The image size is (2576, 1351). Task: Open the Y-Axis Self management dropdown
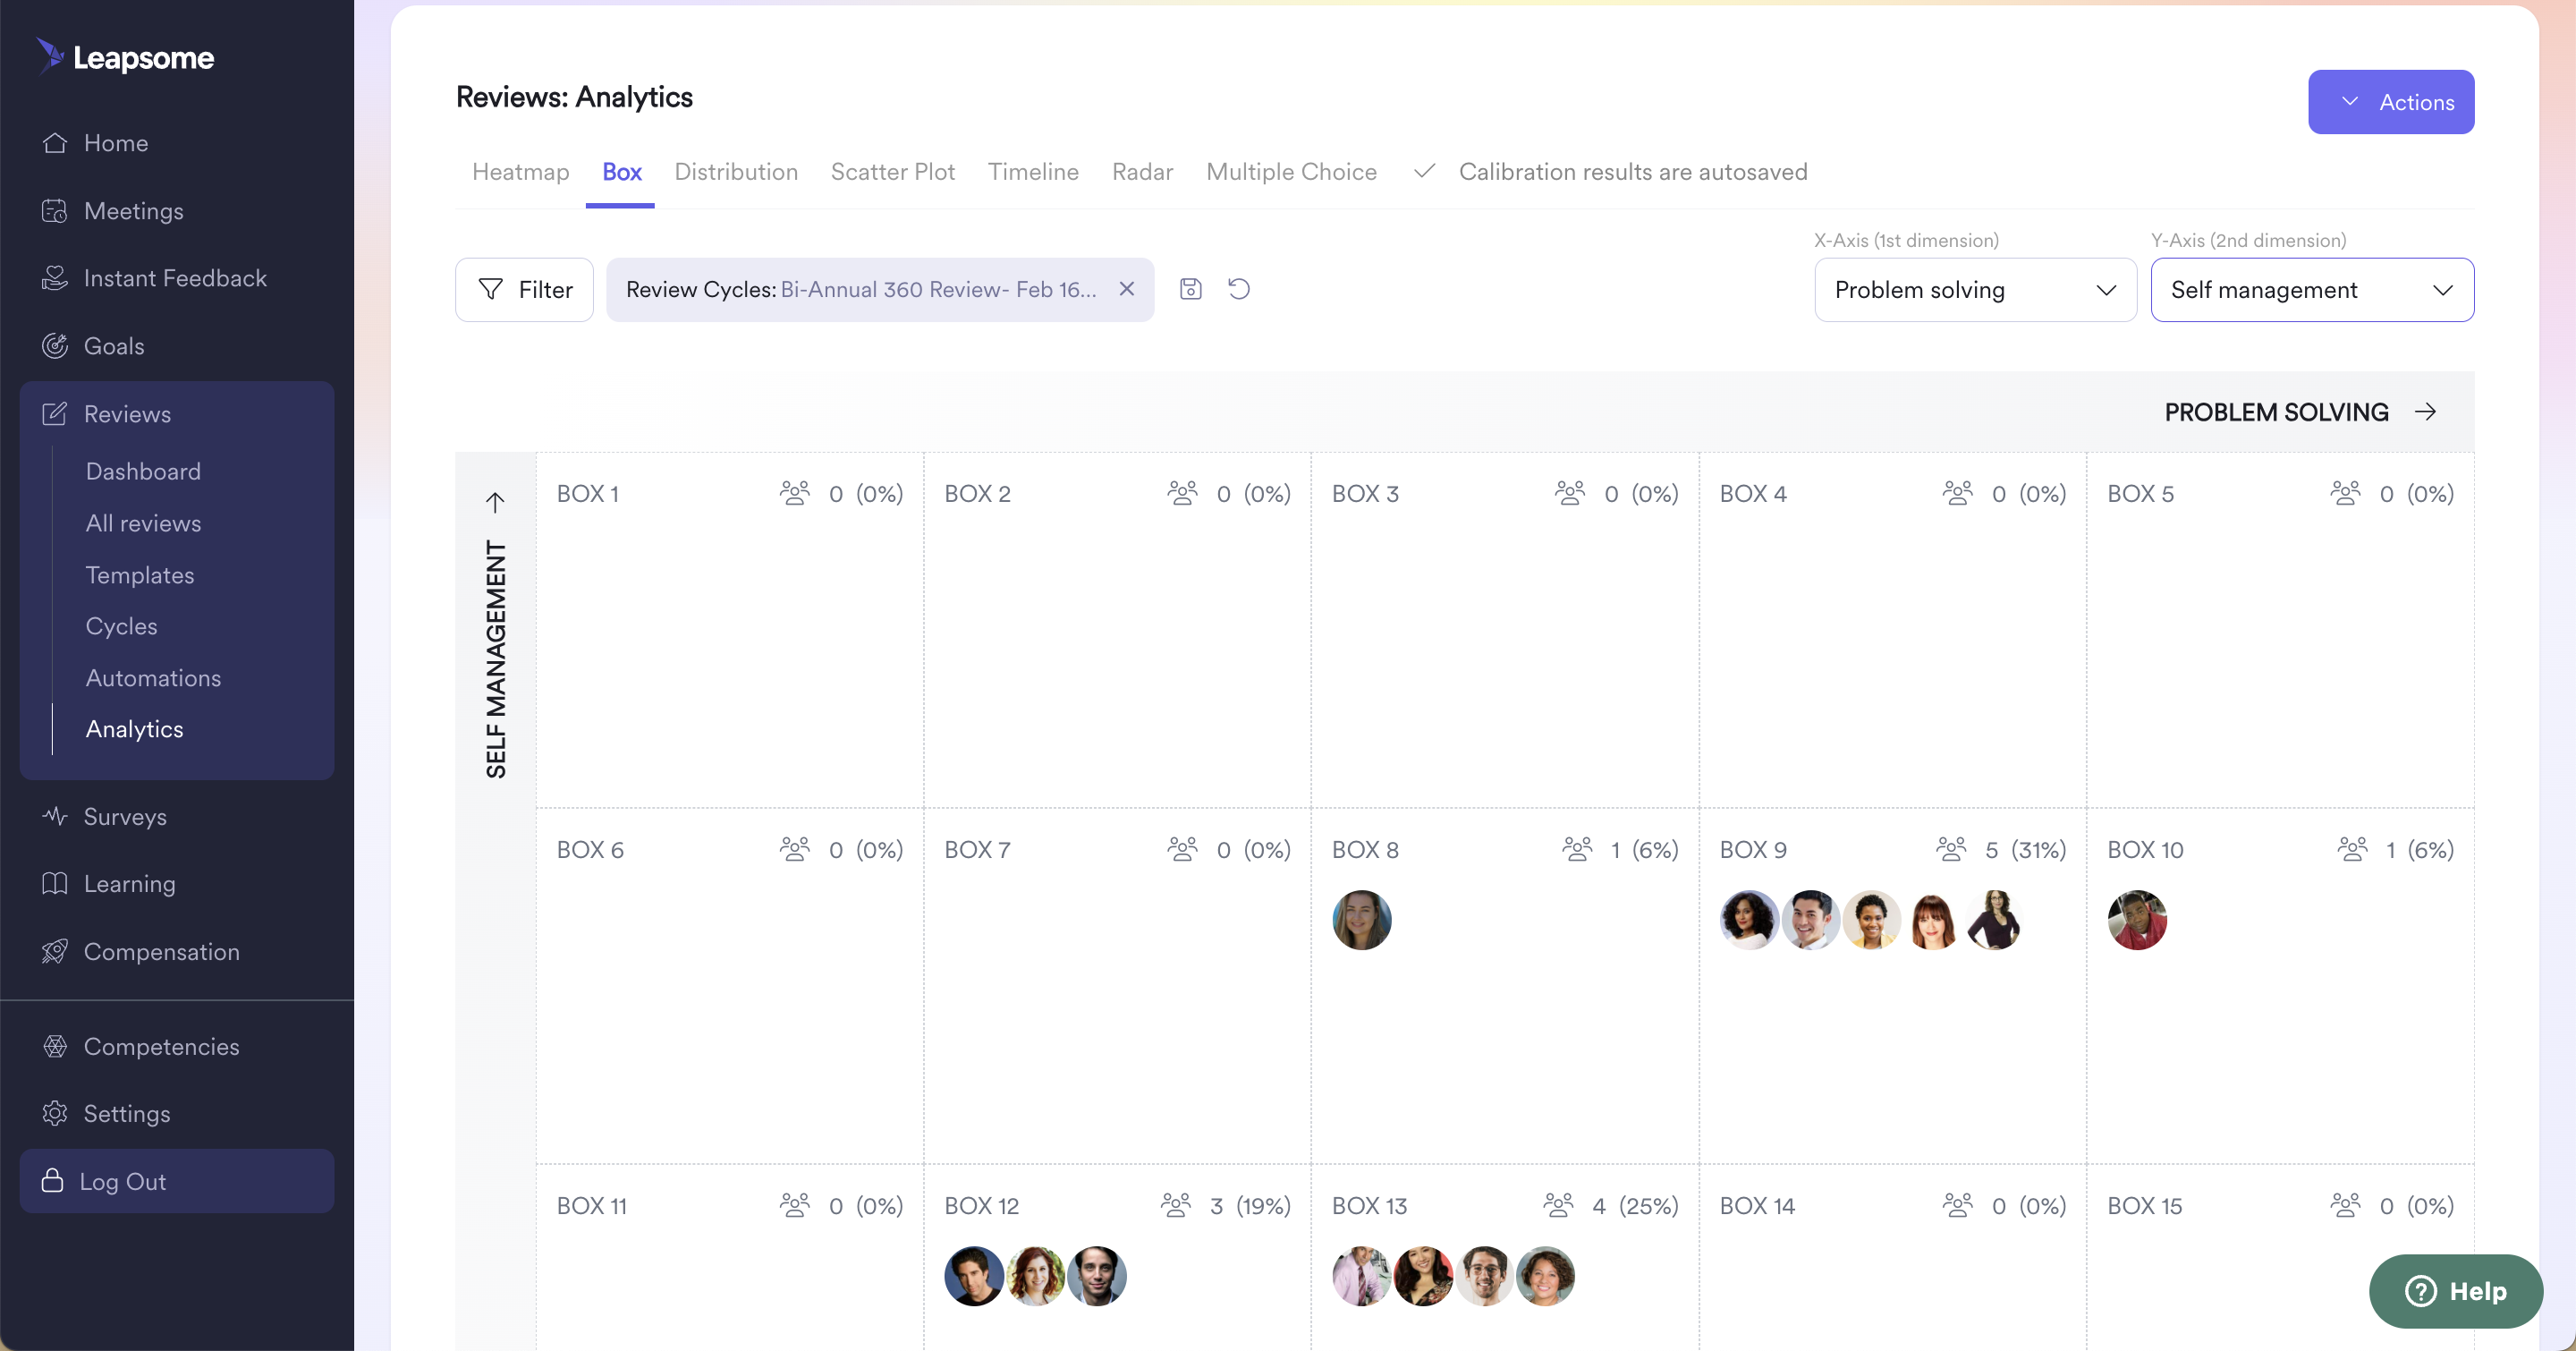[2312, 290]
